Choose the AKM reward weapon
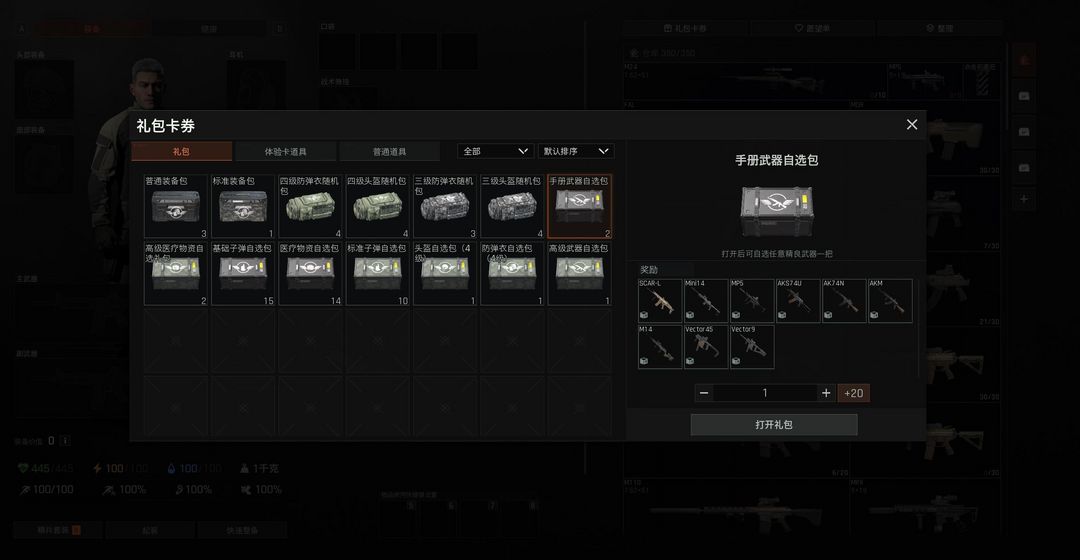The height and width of the screenshot is (560, 1080). point(890,300)
